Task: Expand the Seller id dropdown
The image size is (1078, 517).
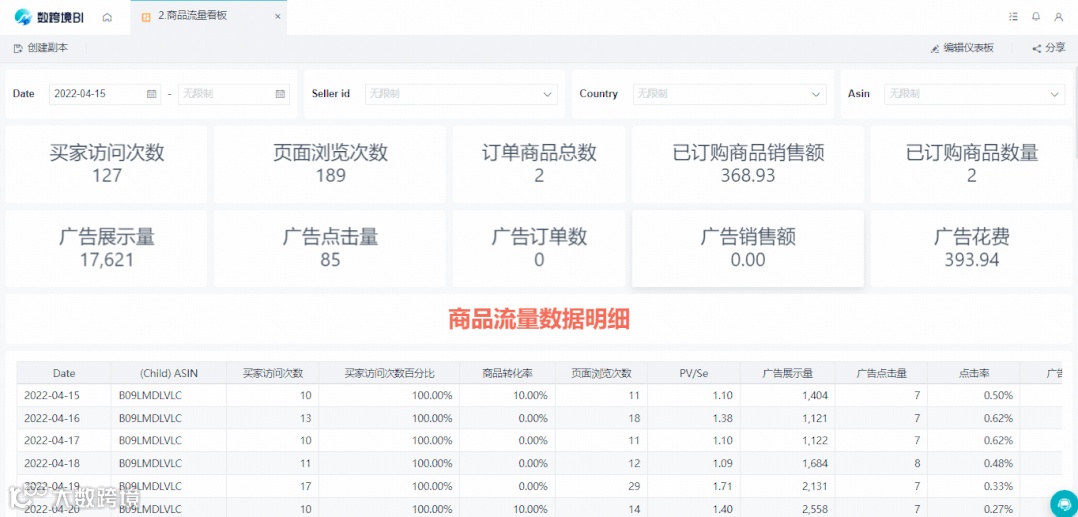Action: (x=460, y=94)
